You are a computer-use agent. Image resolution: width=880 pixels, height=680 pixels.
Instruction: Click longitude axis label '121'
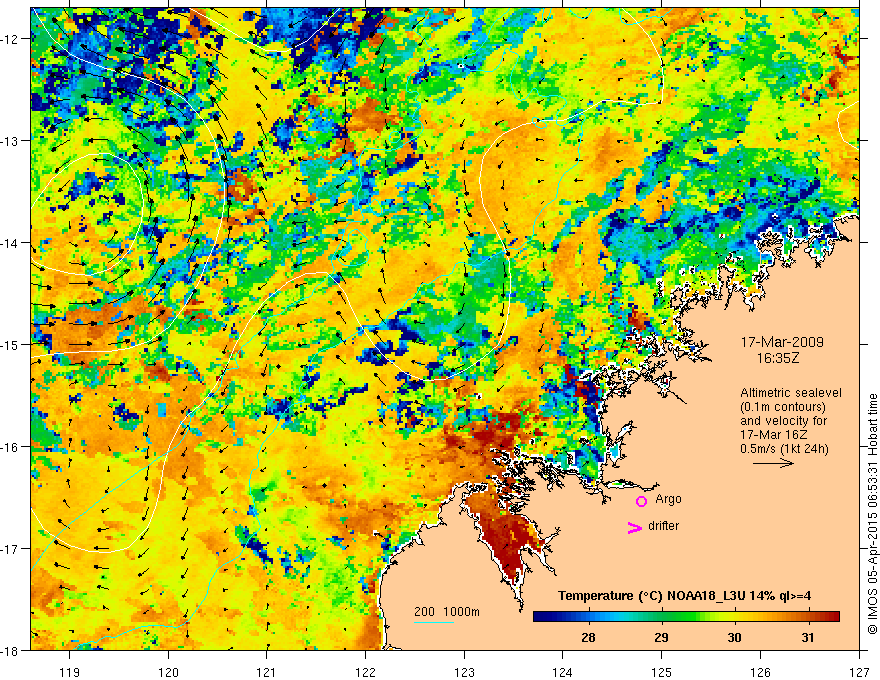click(x=267, y=672)
